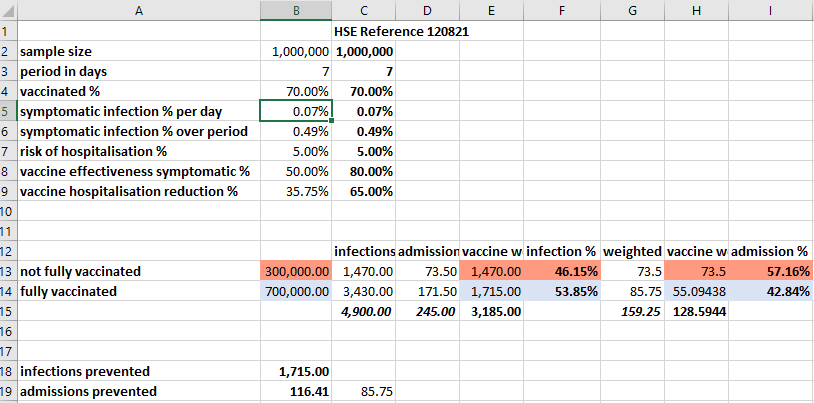Select 'vaccine effectiveness symptomatic %' label

point(139,171)
